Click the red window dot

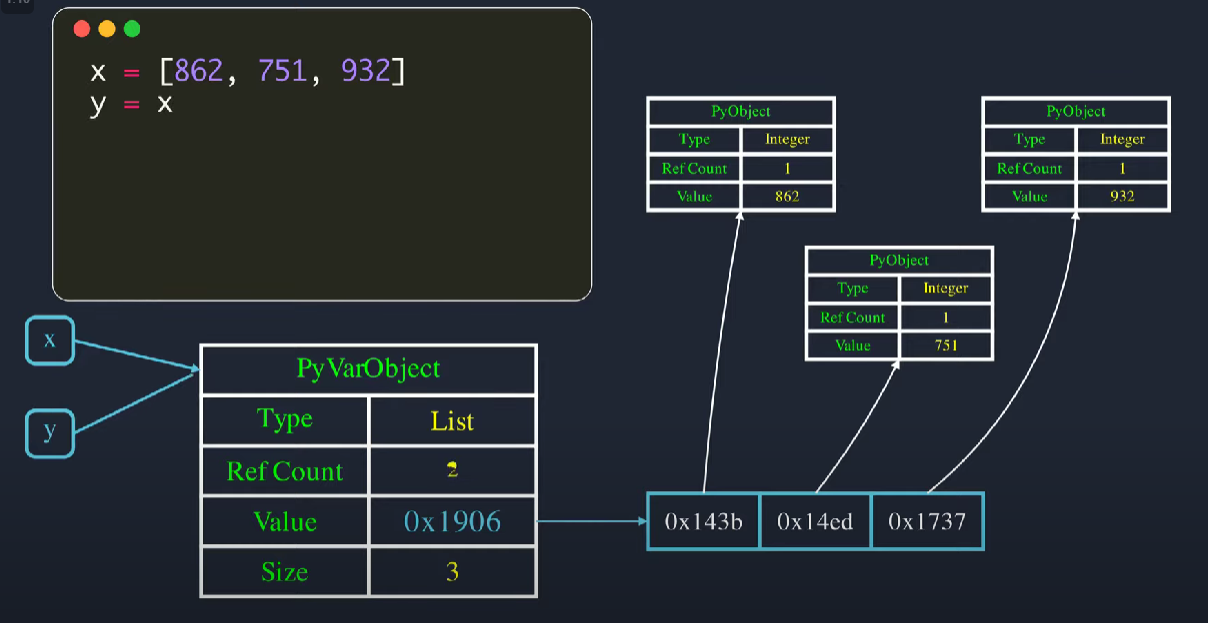[x=82, y=29]
